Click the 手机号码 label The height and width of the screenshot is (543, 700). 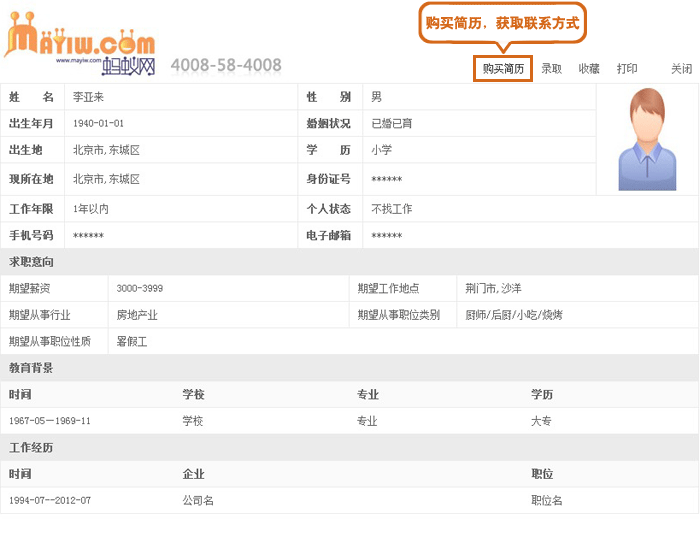tap(31, 235)
